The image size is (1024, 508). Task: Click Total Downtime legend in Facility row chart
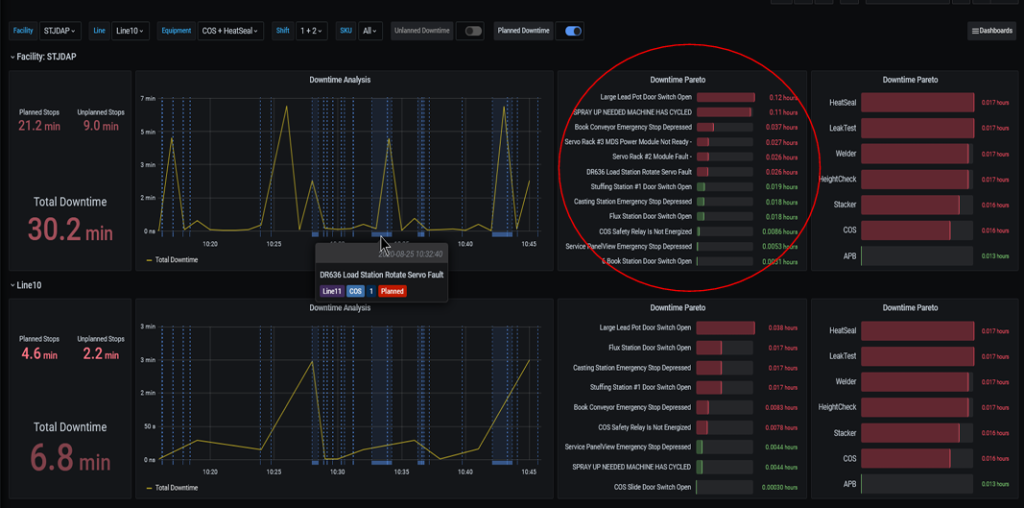click(177, 260)
